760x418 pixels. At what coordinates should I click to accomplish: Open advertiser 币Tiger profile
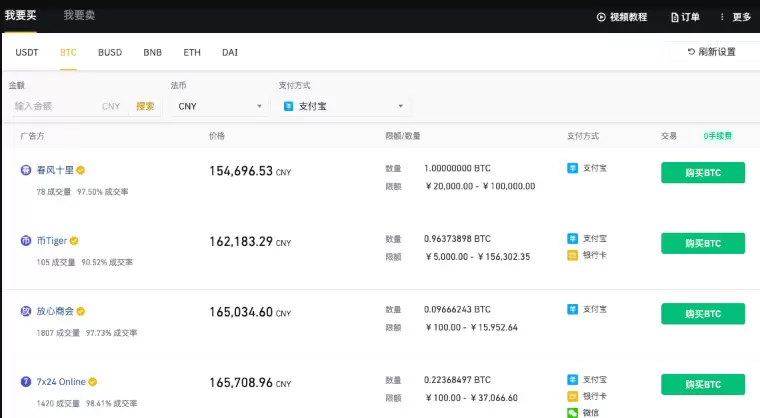click(x=52, y=241)
